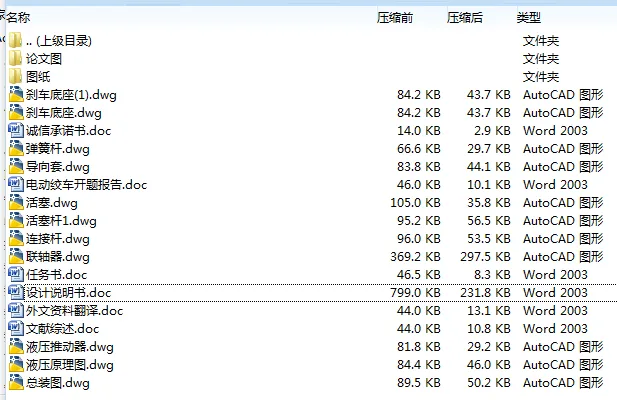Click the 105.0 KB size value
This screenshot has height=400, width=617.
pos(415,203)
